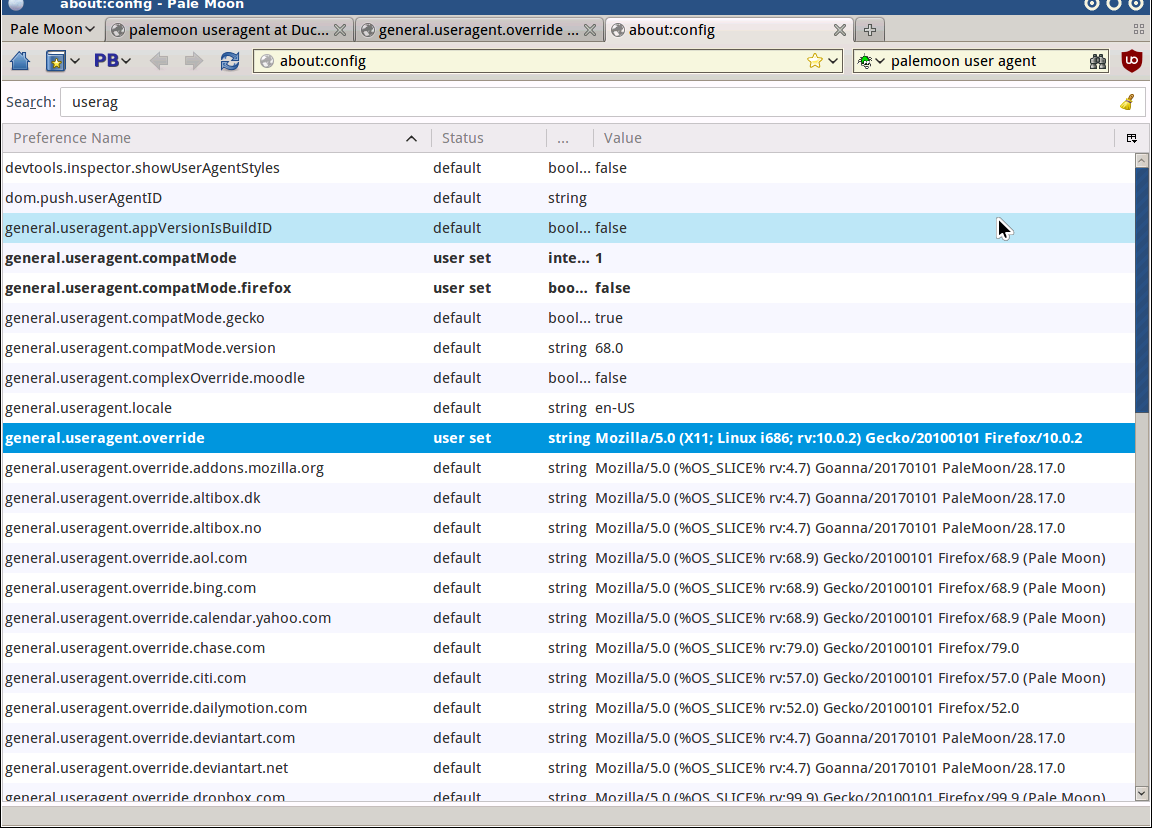Click the reload page icon
Image resolution: width=1152 pixels, height=828 pixels.
[x=230, y=61]
